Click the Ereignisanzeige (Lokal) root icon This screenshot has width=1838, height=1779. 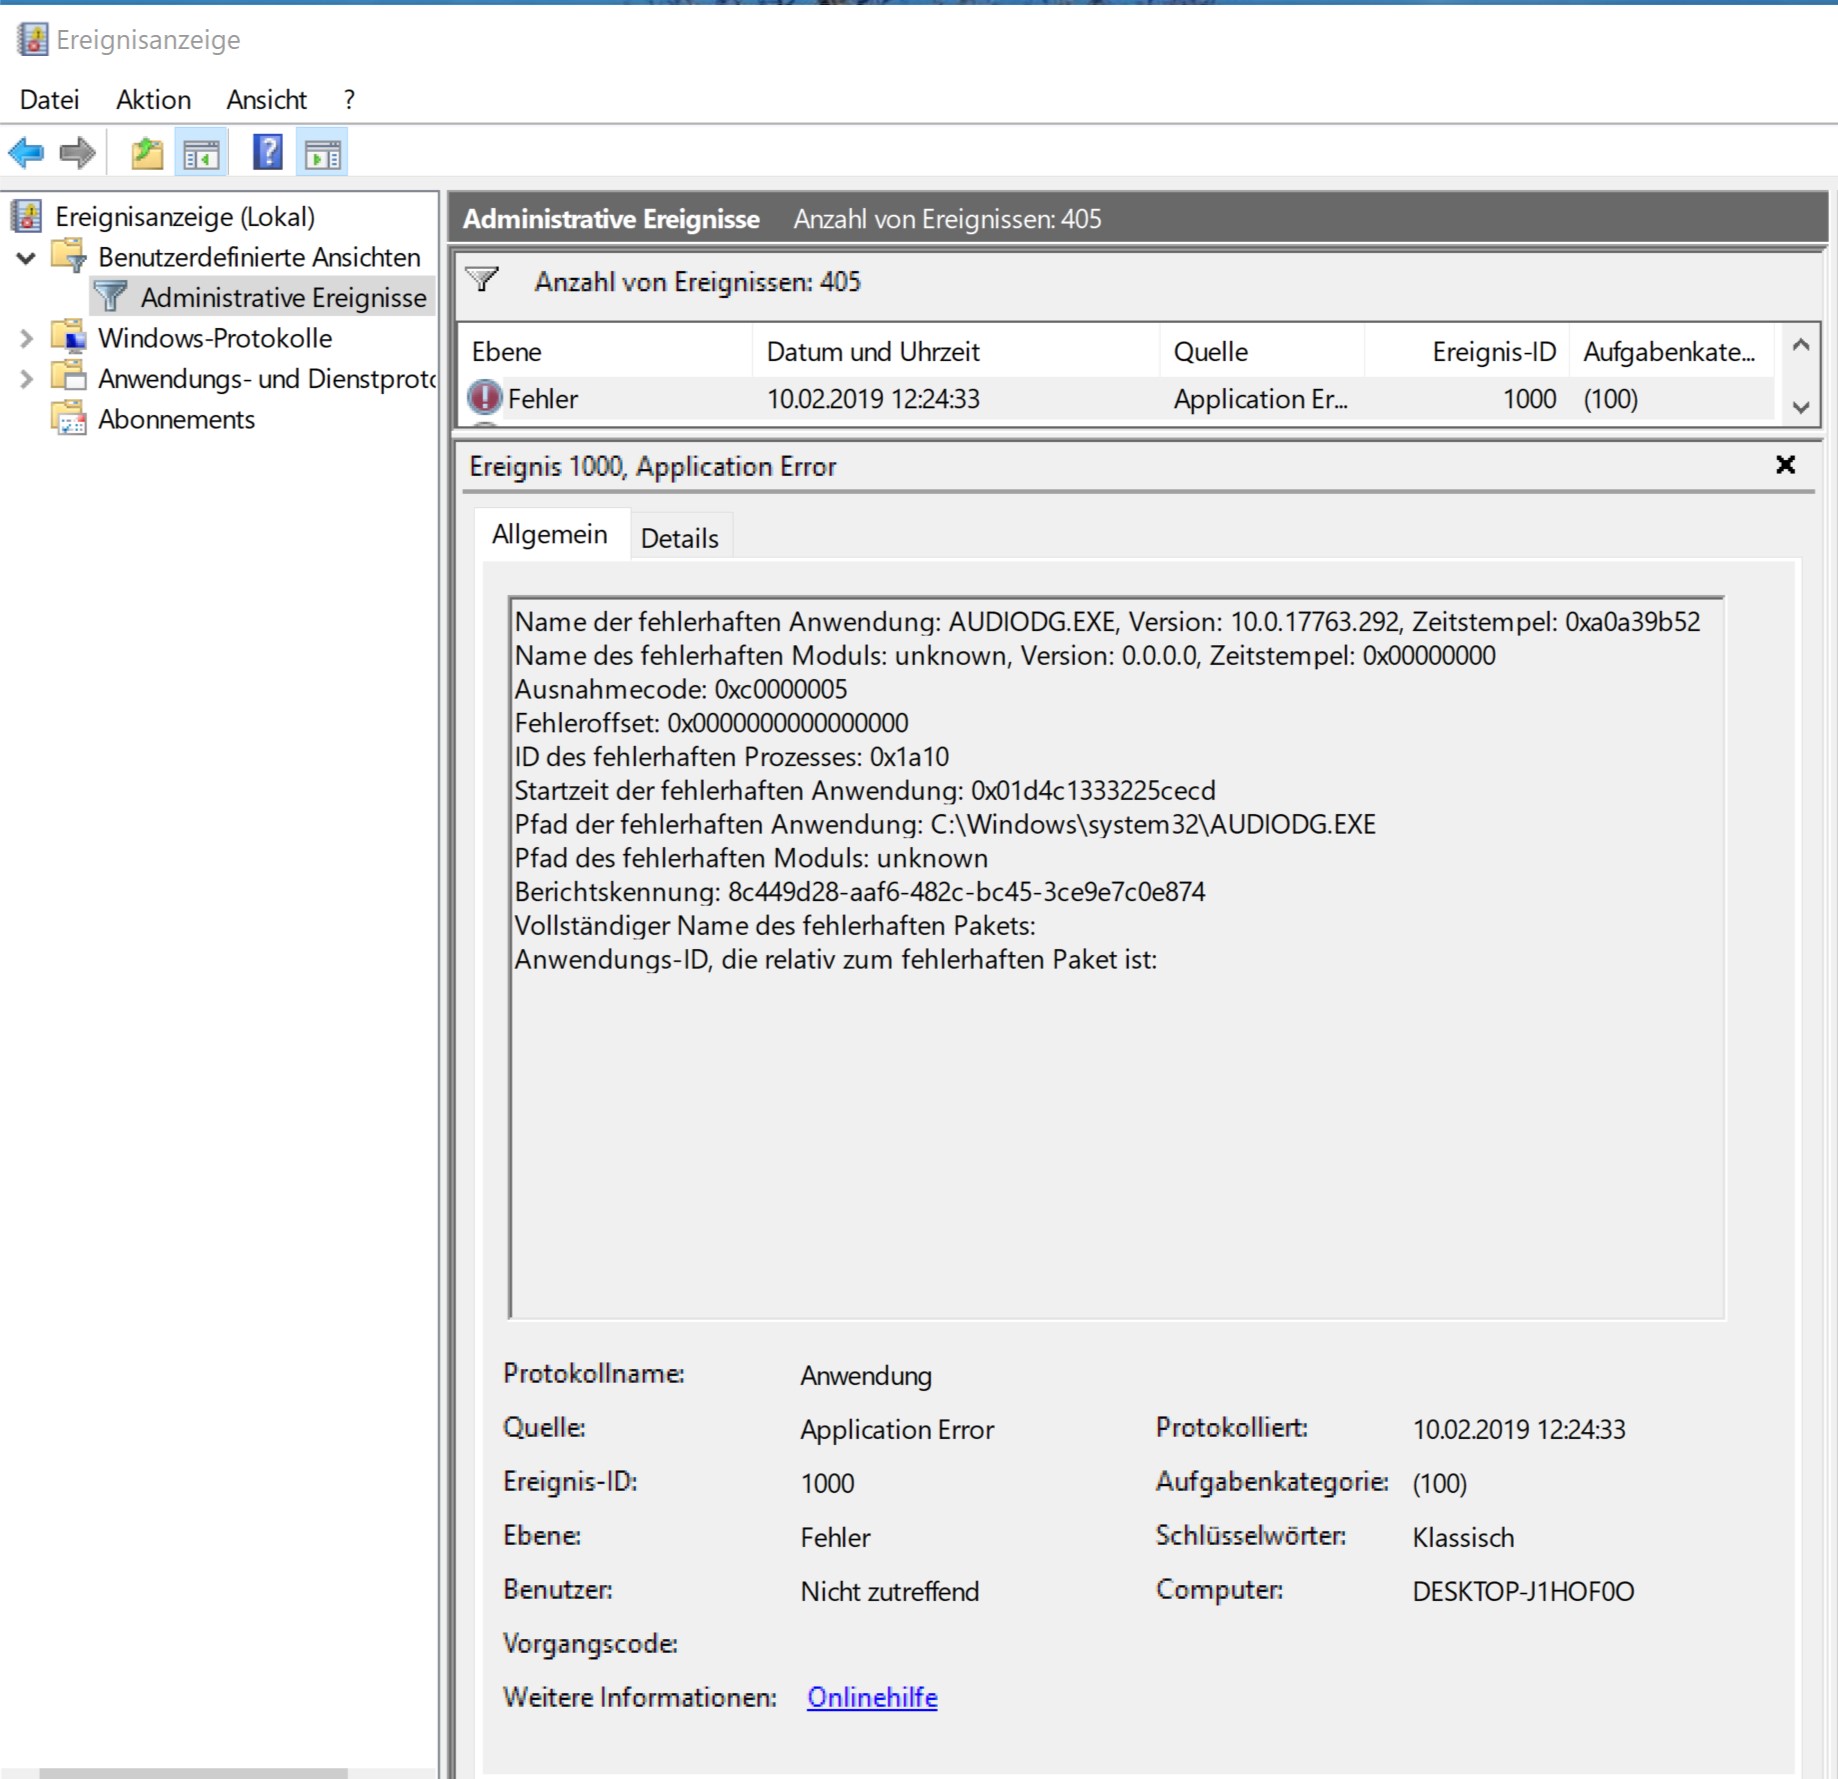[x=27, y=216]
